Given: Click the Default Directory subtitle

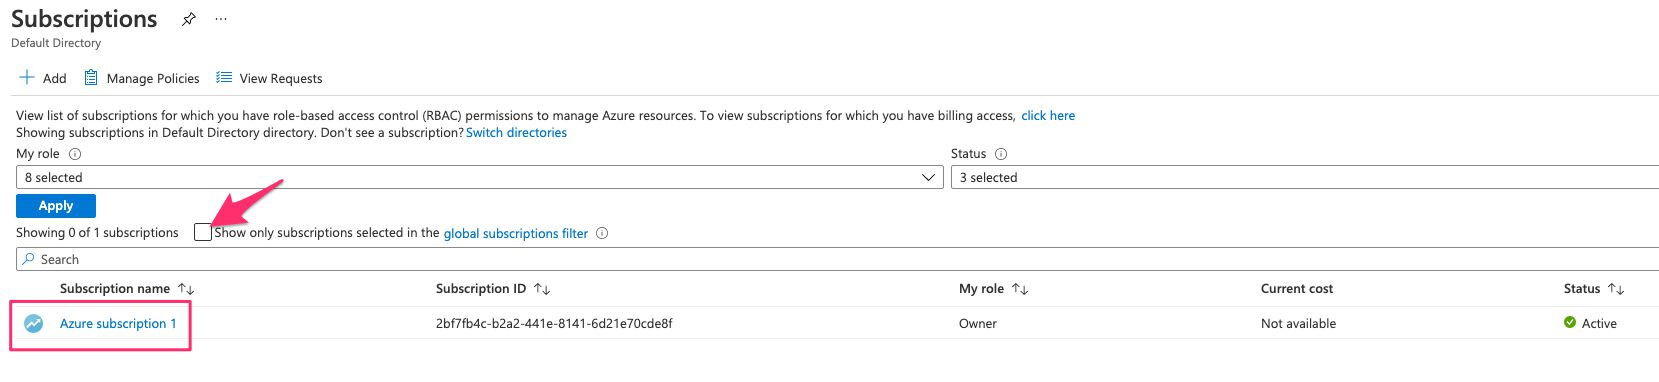Looking at the screenshot, I should (x=56, y=43).
